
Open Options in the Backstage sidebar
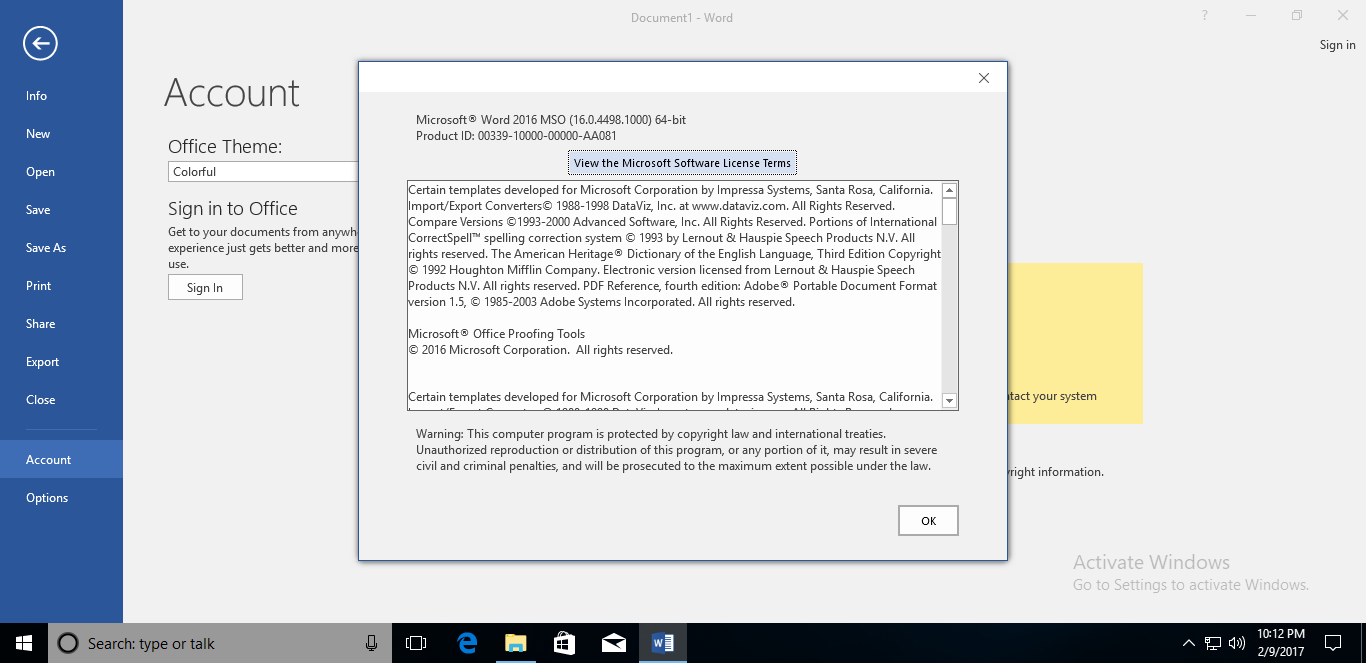click(61, 498)
